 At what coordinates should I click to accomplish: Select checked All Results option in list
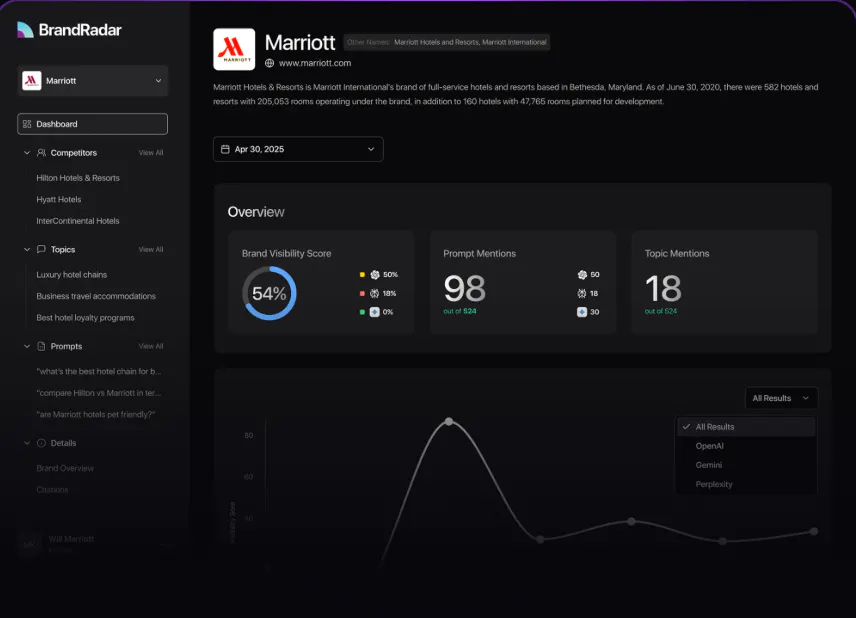coord(746,427)
